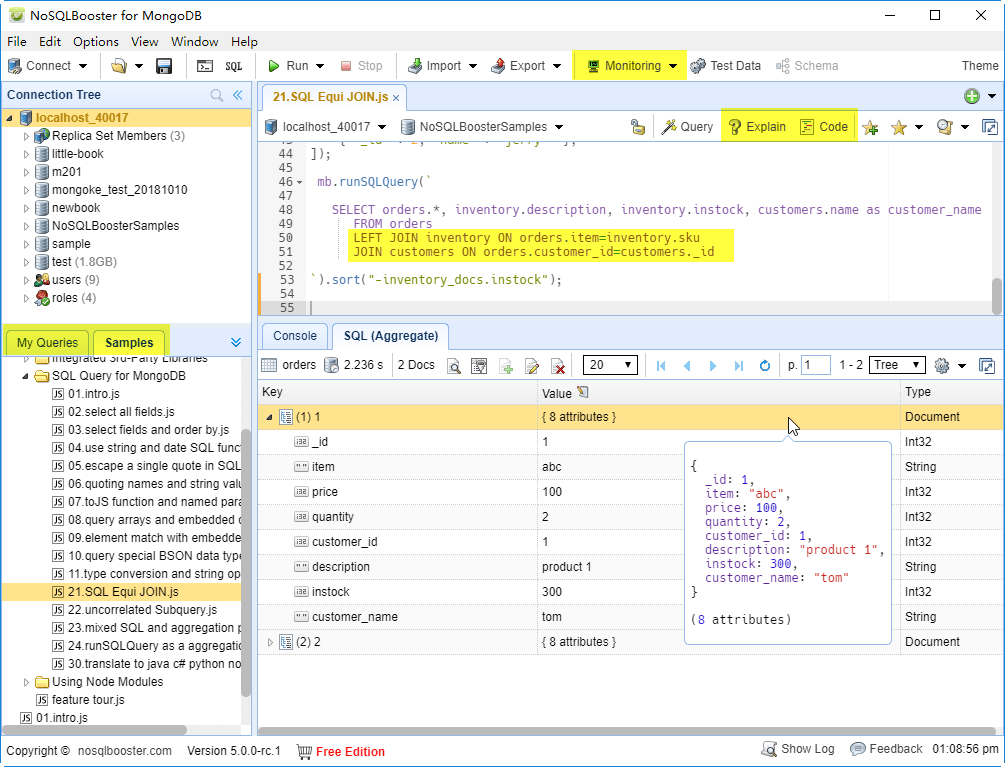Click the Add document icon
This screenshot has width=1005, height=767.
coord(506,365)
